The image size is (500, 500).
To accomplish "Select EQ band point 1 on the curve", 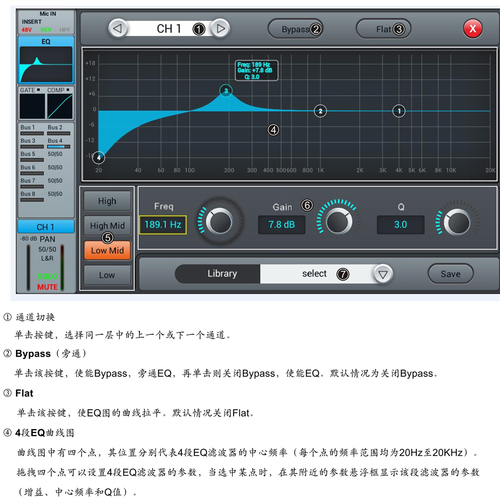I will coord(399,111).
